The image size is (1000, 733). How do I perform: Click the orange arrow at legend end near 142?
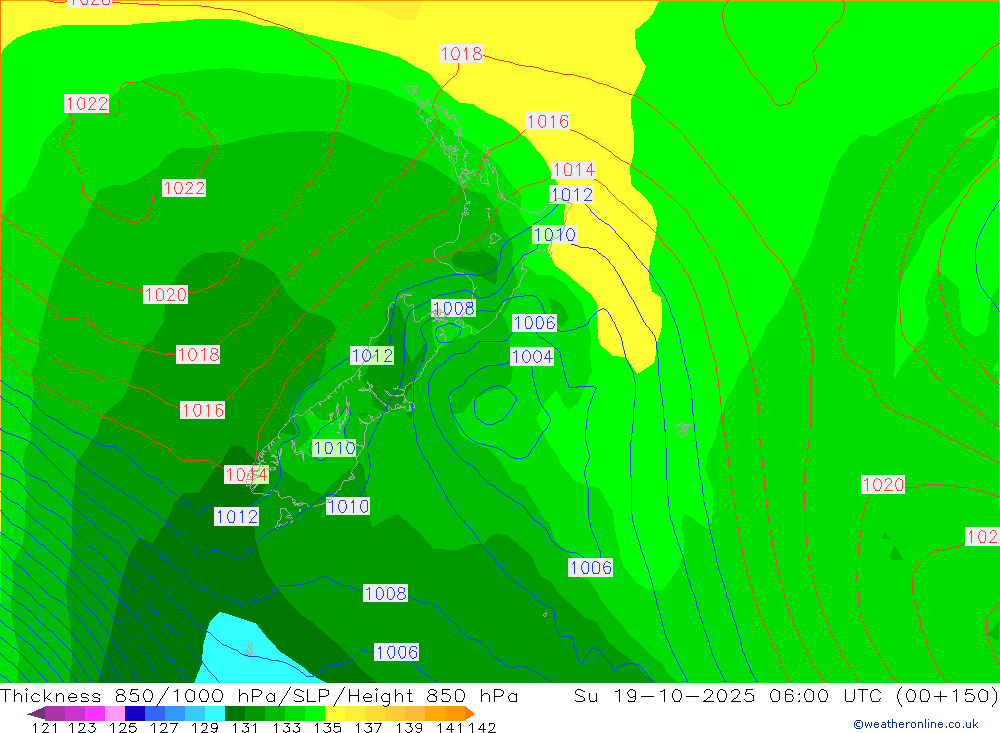[470, 713]
